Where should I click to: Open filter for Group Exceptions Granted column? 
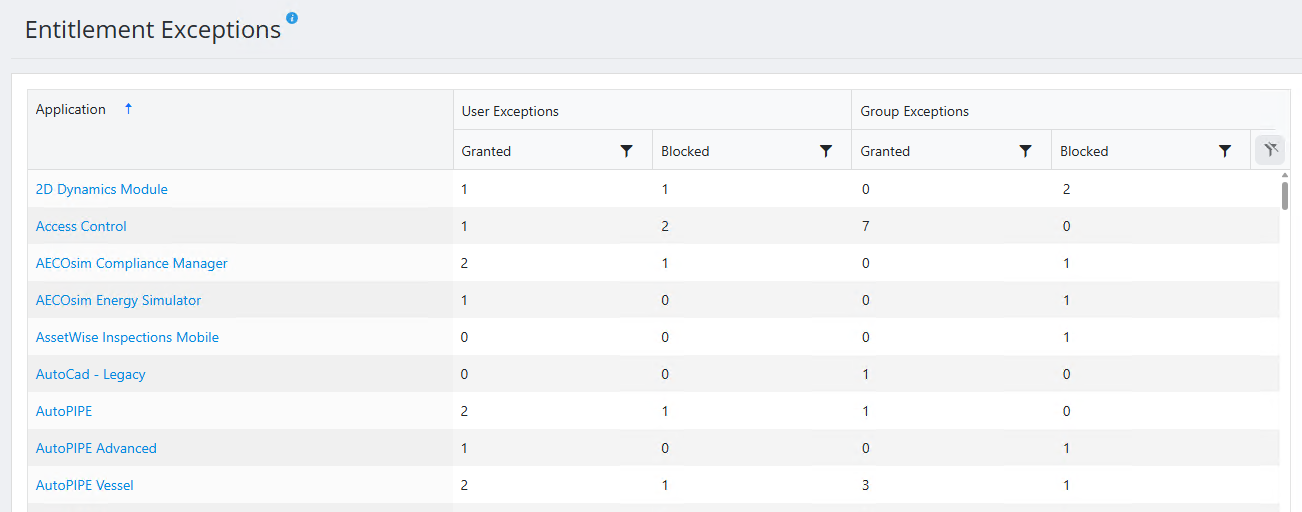pos(1025,151)
